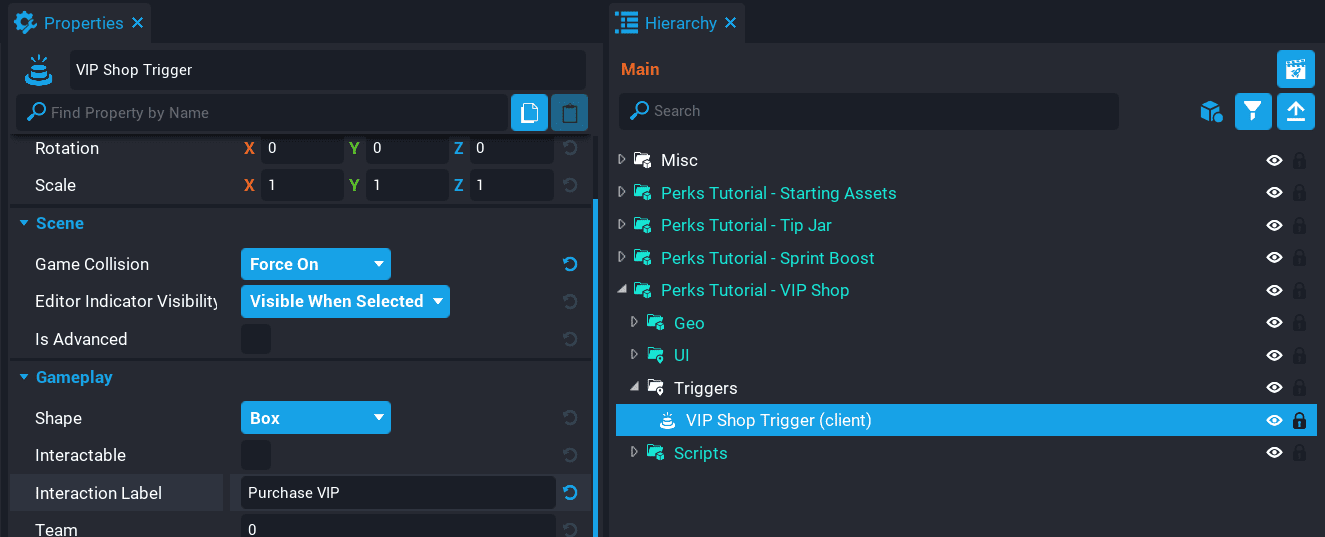
Task: Open the Shape dropdown showing Box
Action: click(x=315, y=418)
